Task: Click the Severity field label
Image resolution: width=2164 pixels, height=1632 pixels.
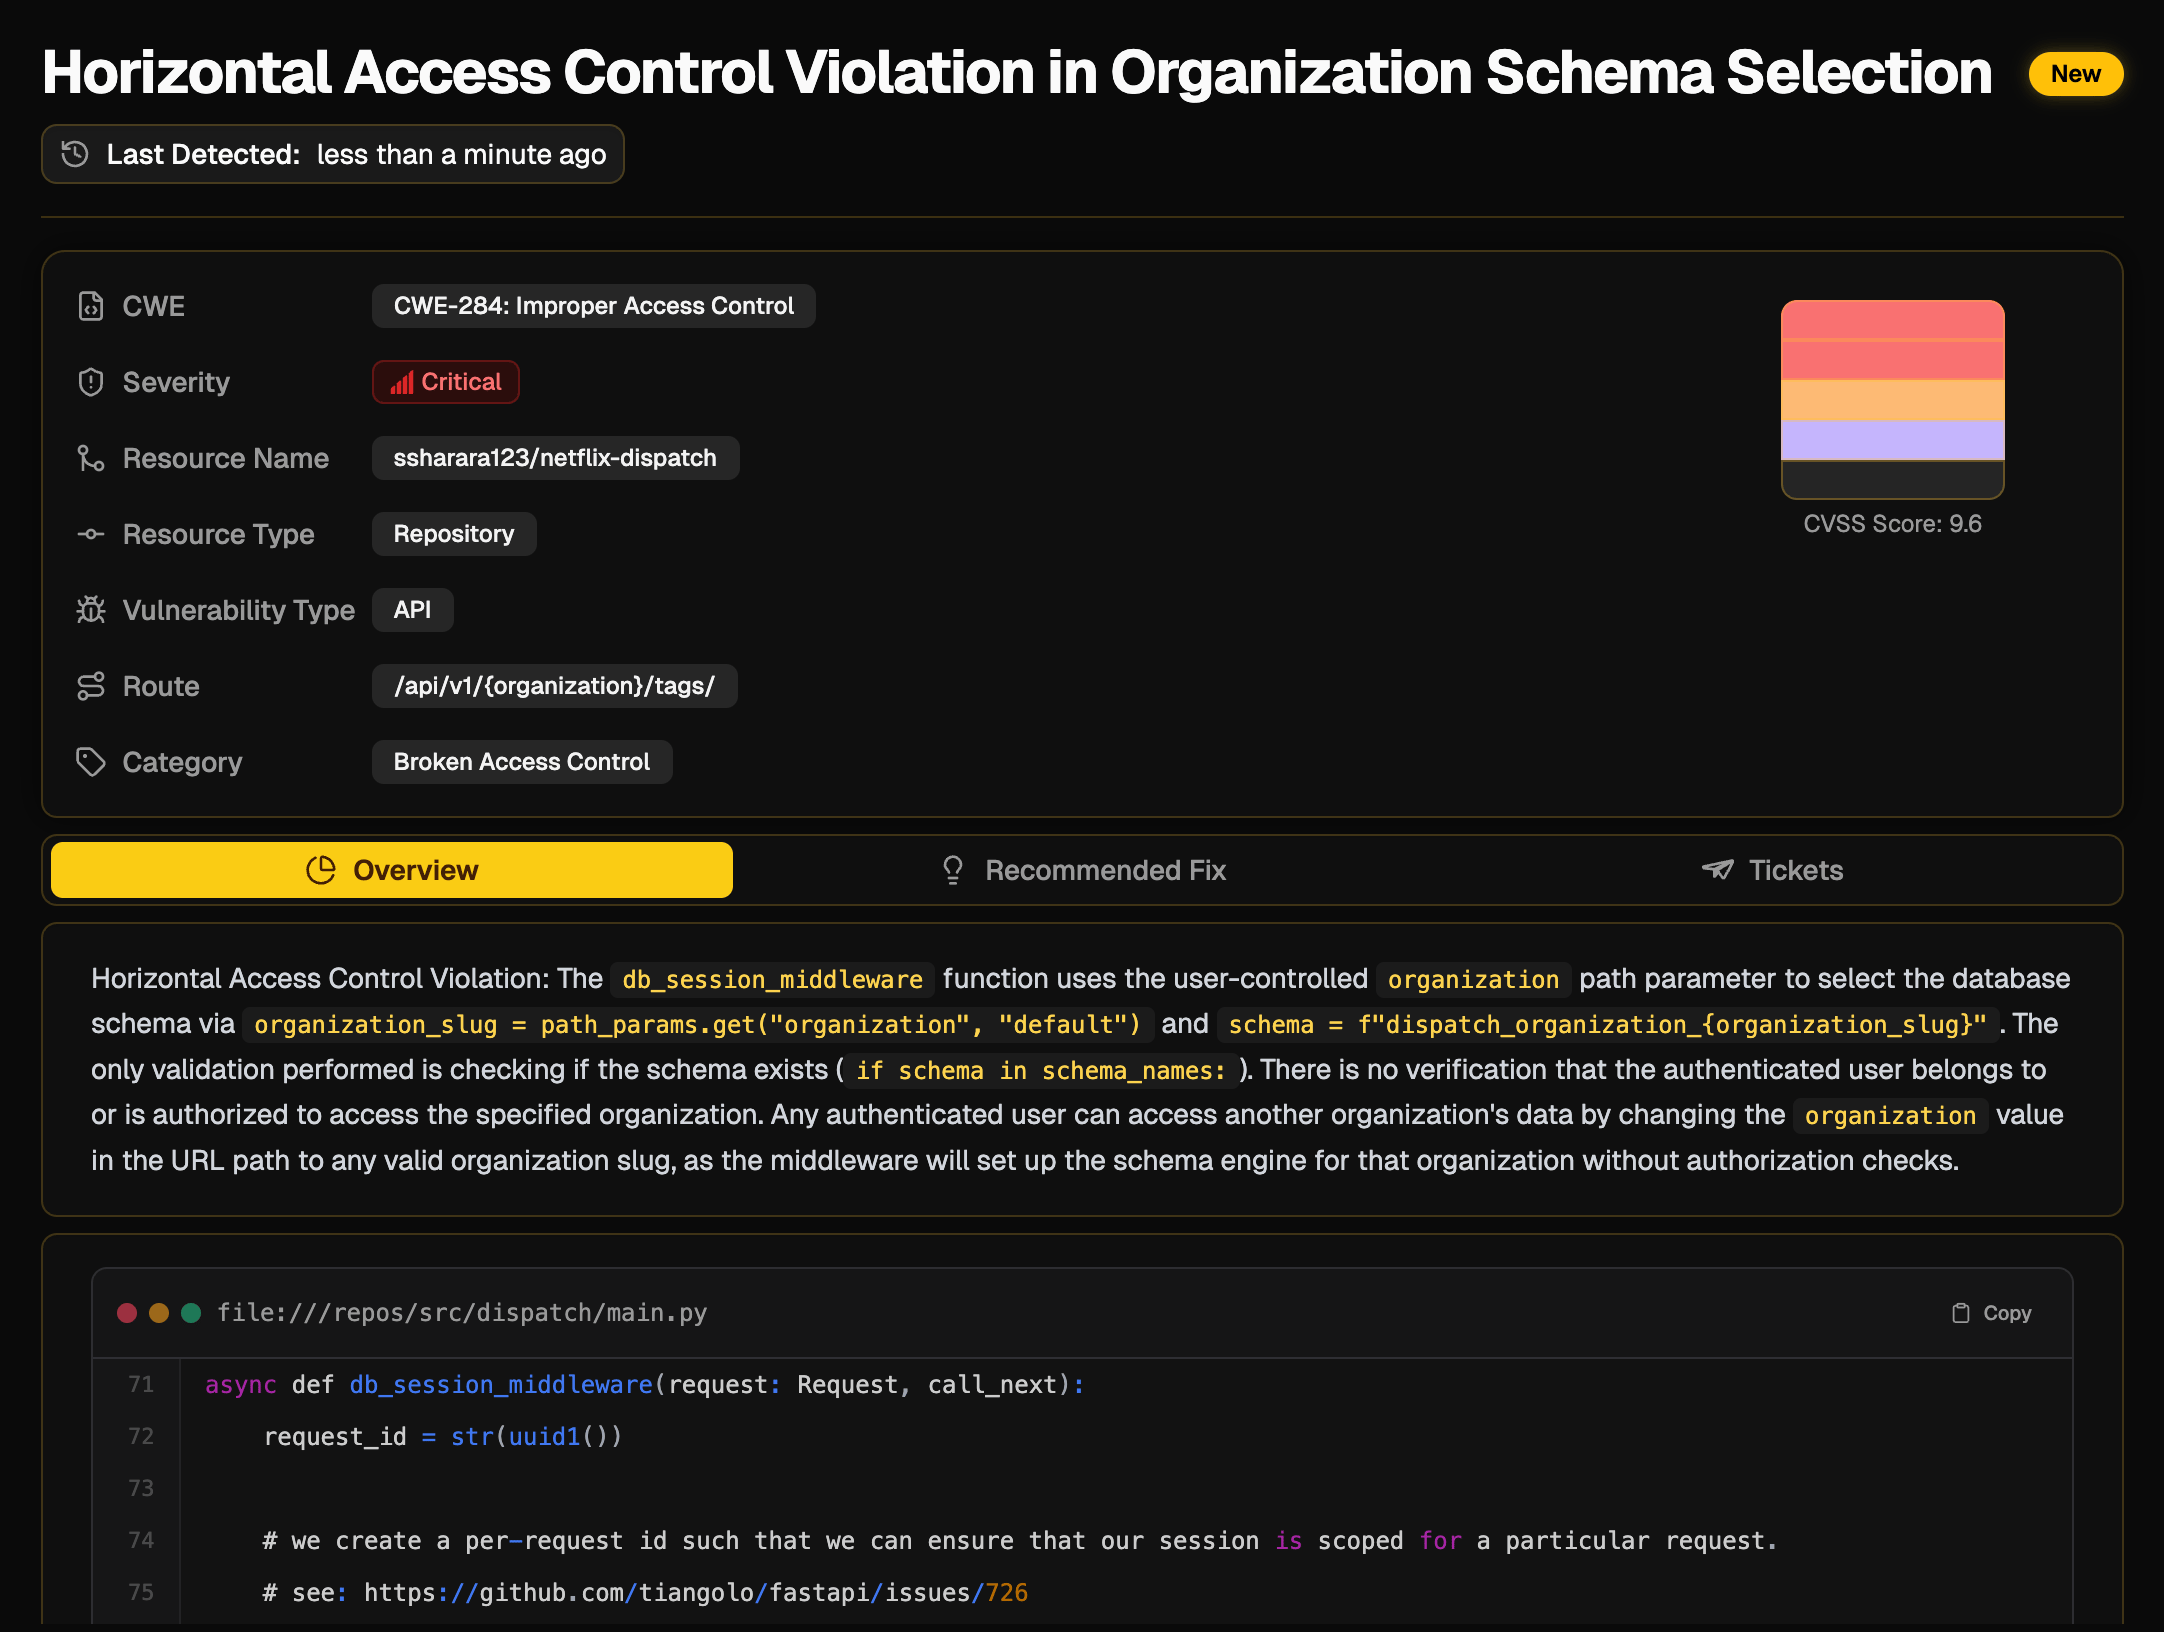Action: pos(176,382)
